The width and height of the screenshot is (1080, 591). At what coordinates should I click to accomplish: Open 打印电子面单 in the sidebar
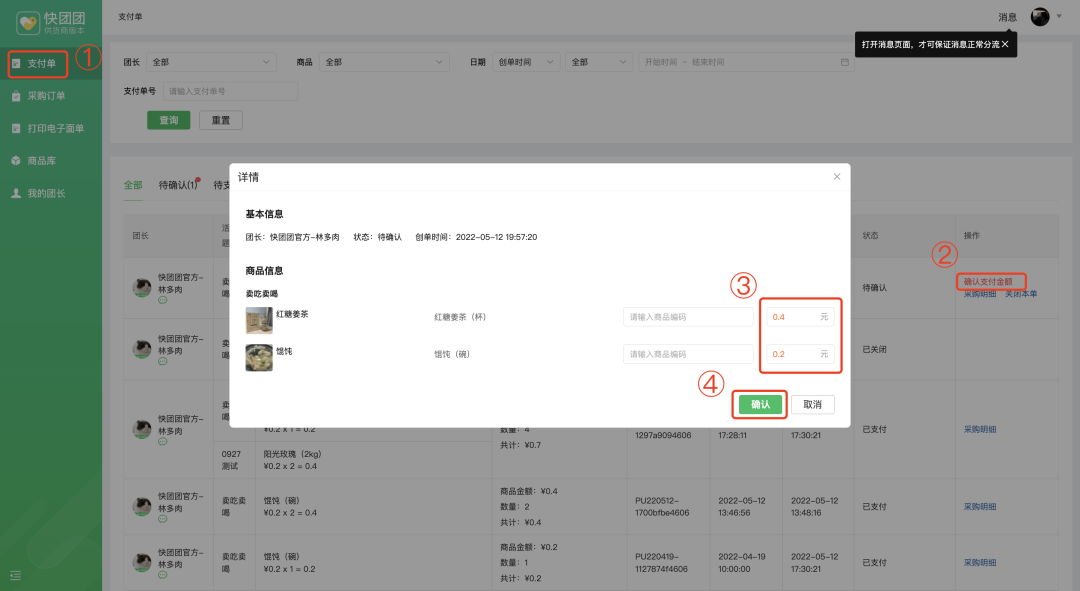54,128
